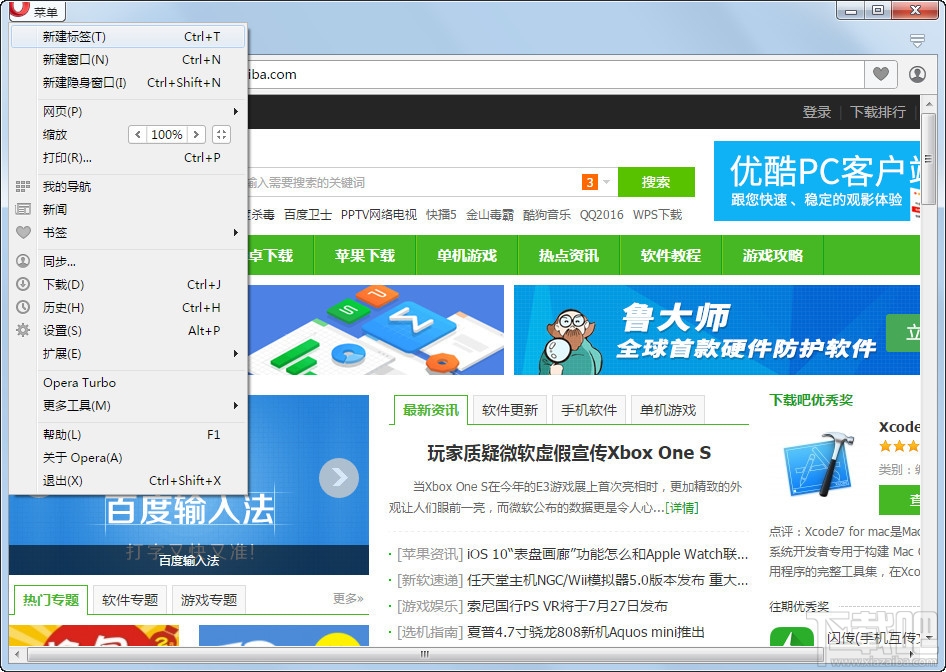The height and width of the screenshot is (672, 946).
Task: Toggle the bookmark heart in address bar
Action: (881, 74)
